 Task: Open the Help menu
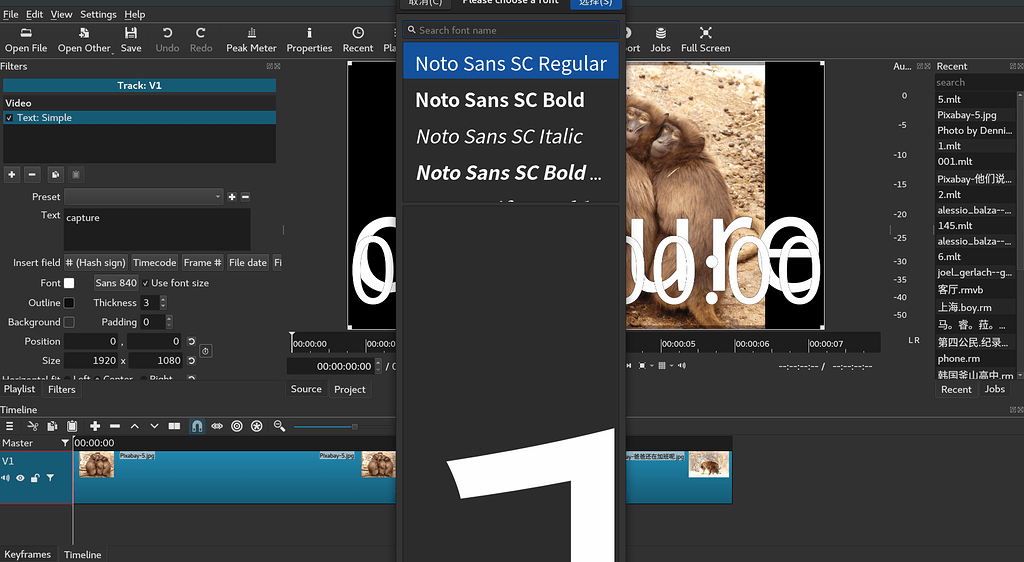click(135, 14)
